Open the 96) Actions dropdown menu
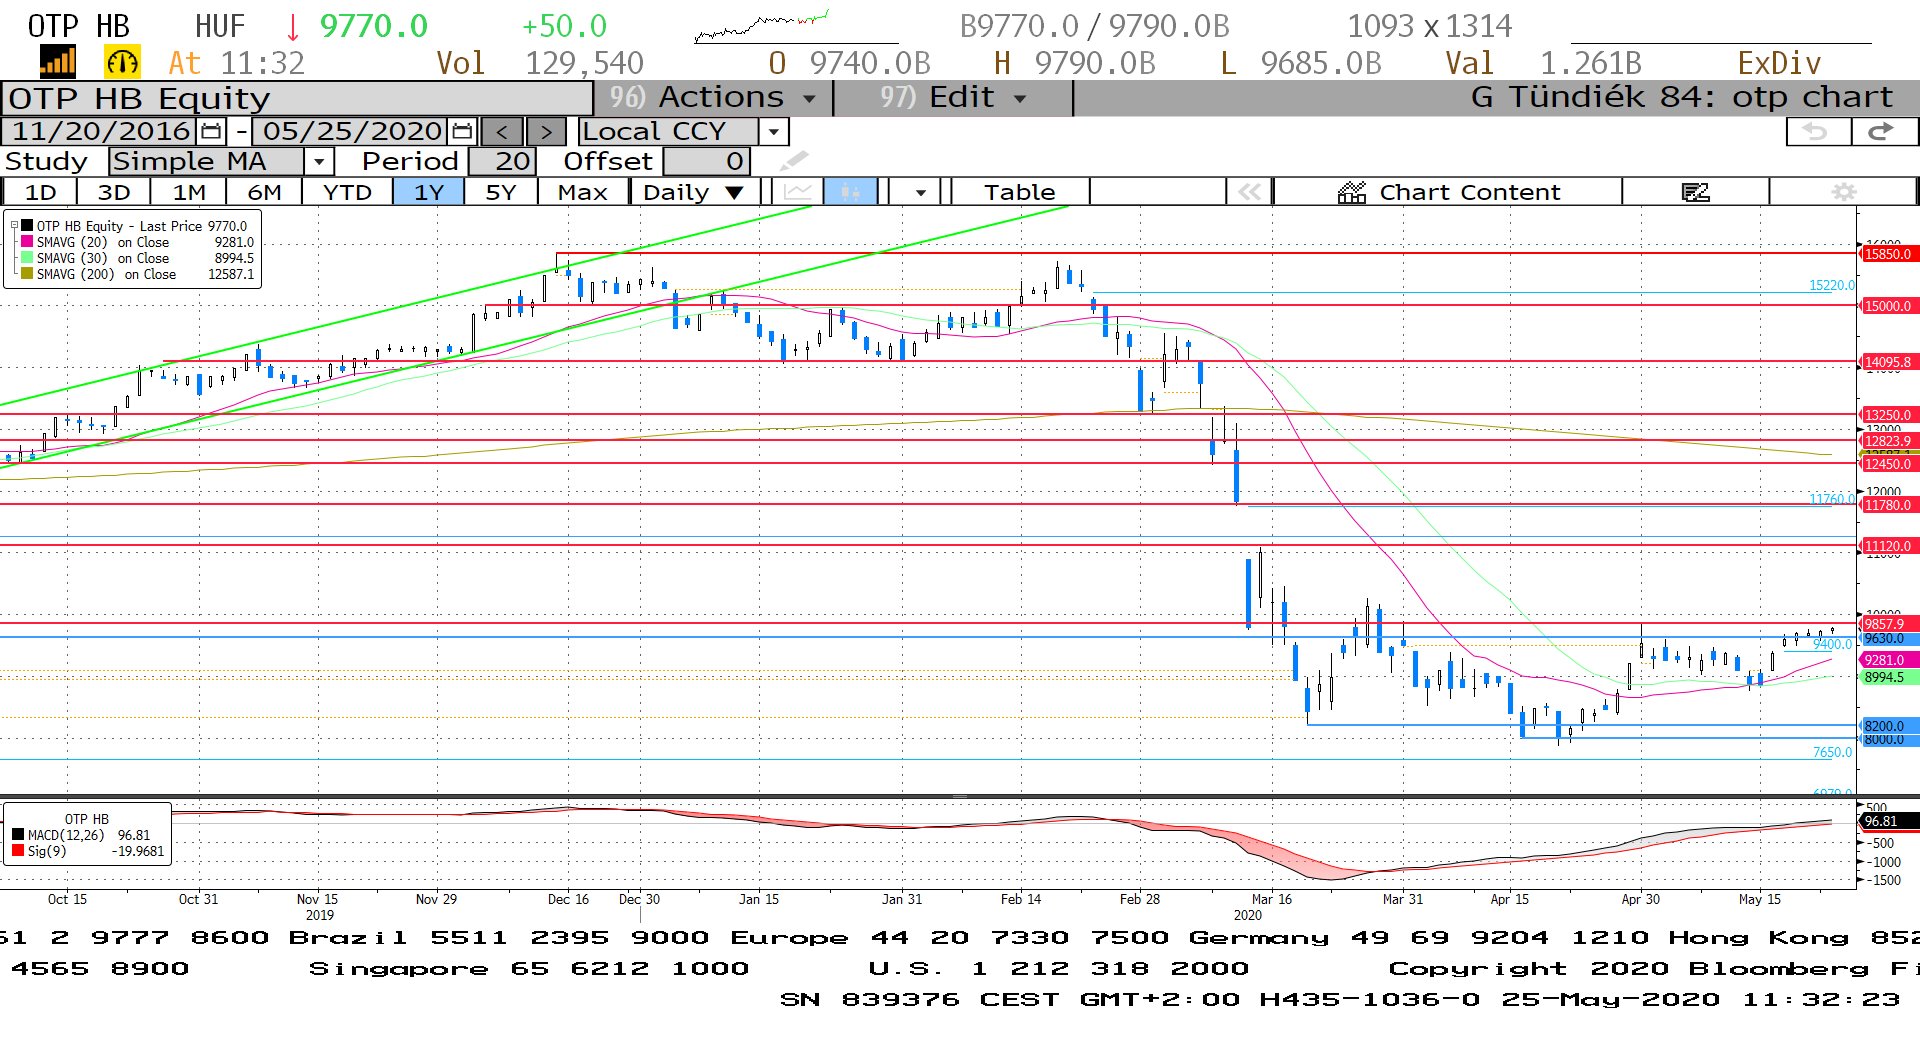This screenshot has height=1039, width=1920. click(713, 98)
